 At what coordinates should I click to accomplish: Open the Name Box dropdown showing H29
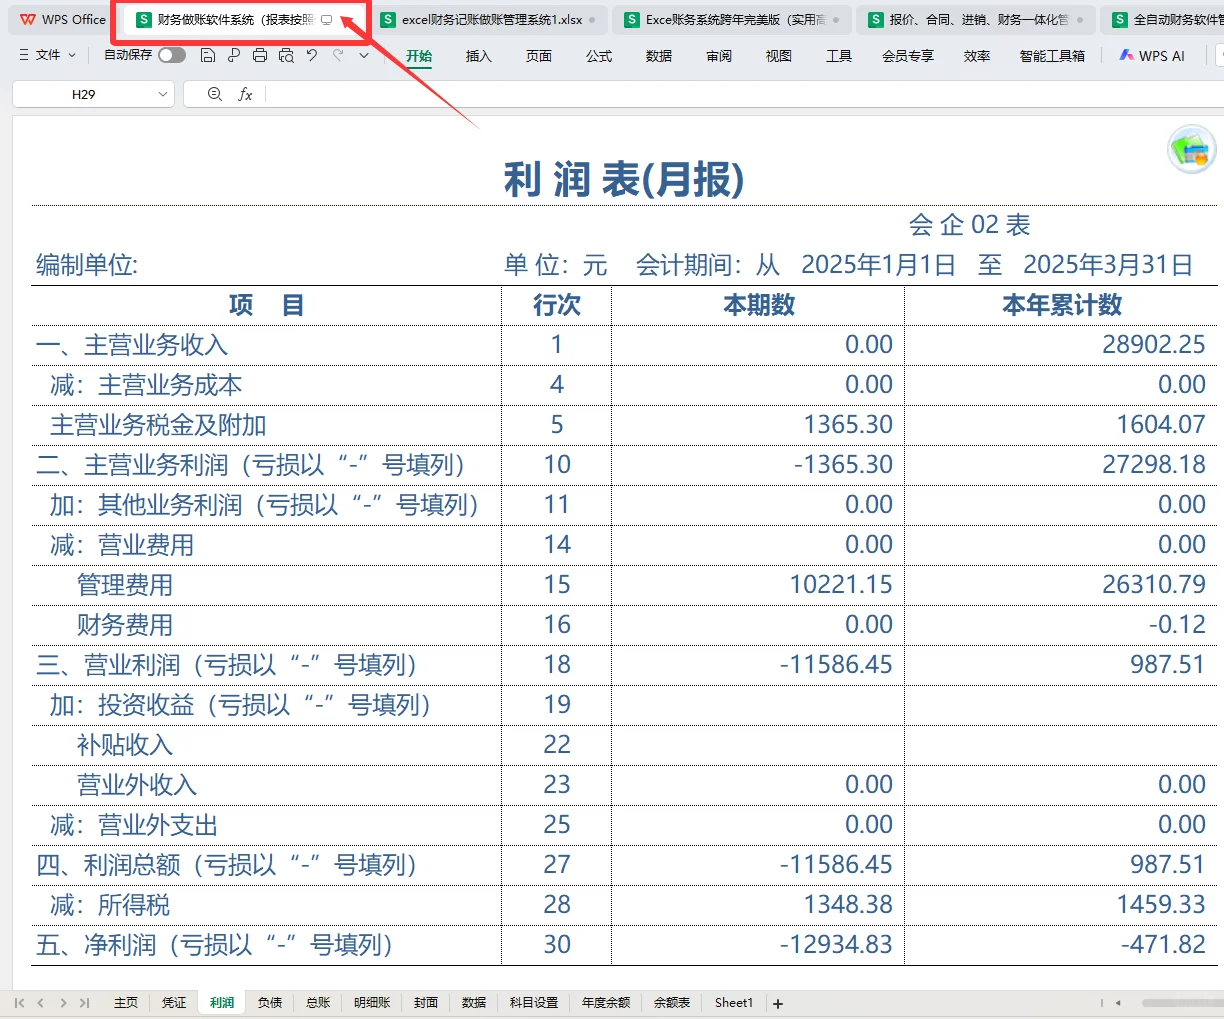point(163,94)
